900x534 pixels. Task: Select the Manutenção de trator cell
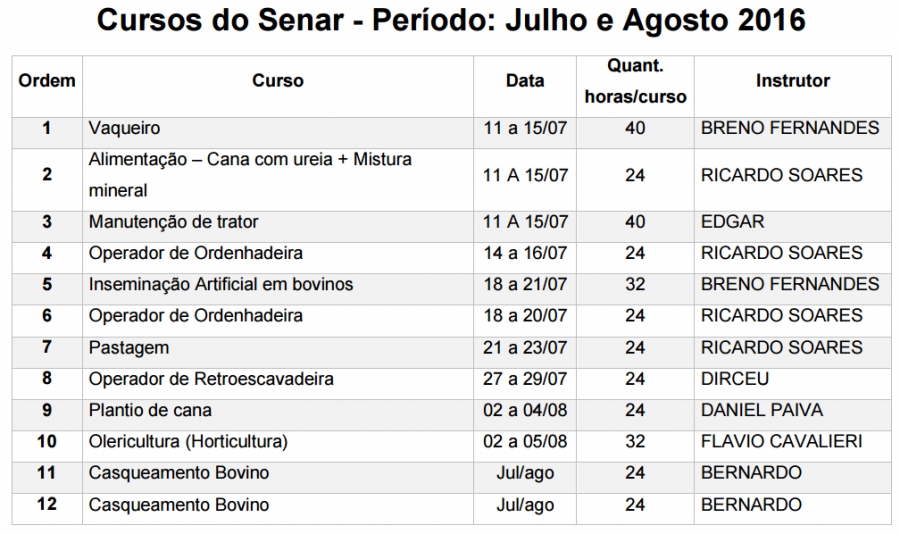click(x=278, y=222)
